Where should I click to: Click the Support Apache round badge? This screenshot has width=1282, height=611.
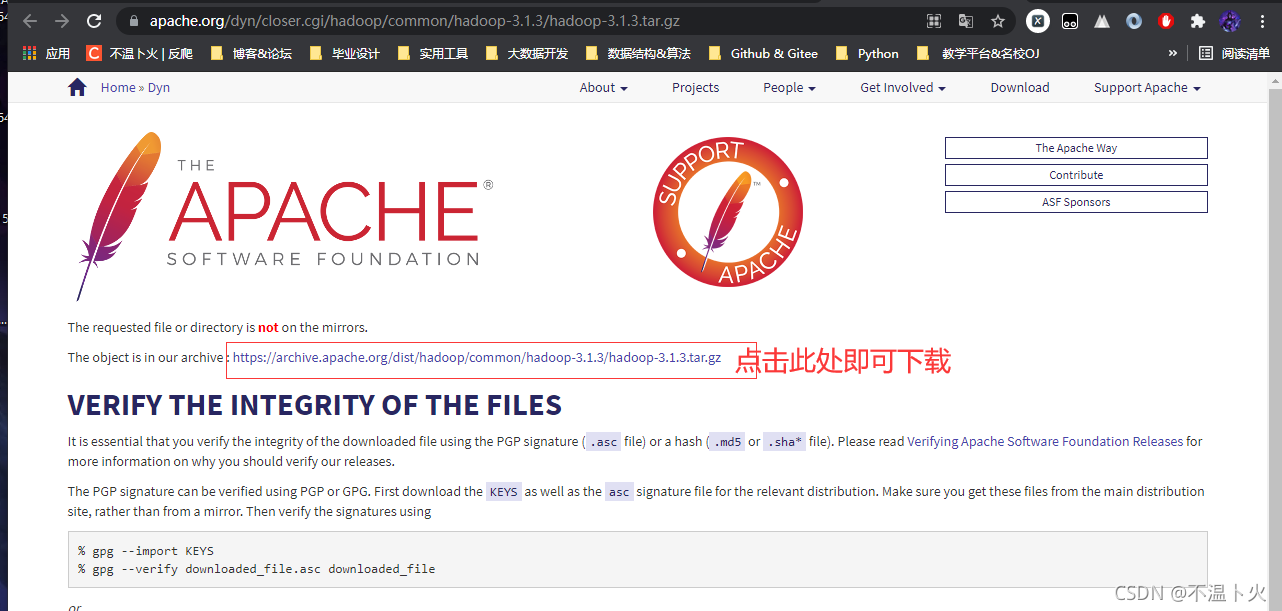(x=727, y=213)
